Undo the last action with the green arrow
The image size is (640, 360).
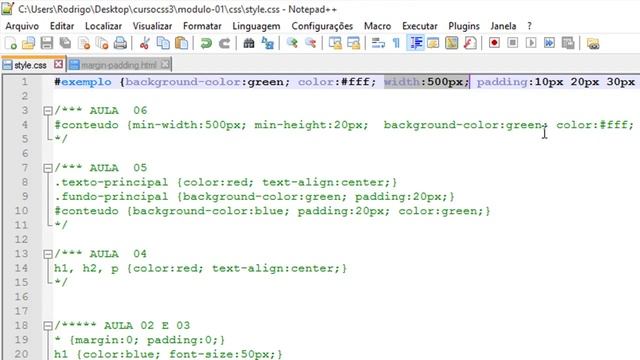pos(206,43)
